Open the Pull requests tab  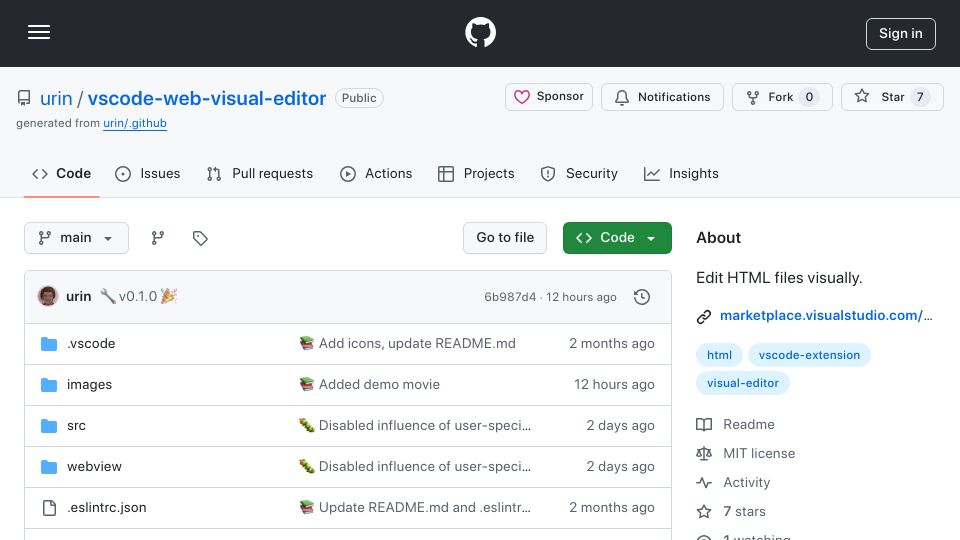(x=260, y=174)
